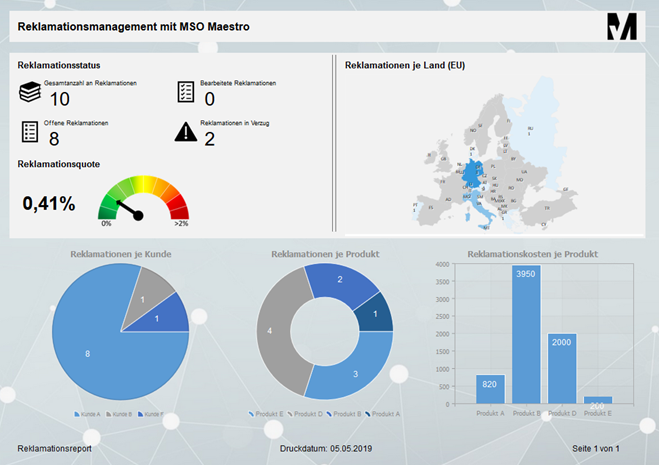Click the checklist icon beside Bearbeitete Reklamationen
This screenshot has height=465, width=659.
185,92
